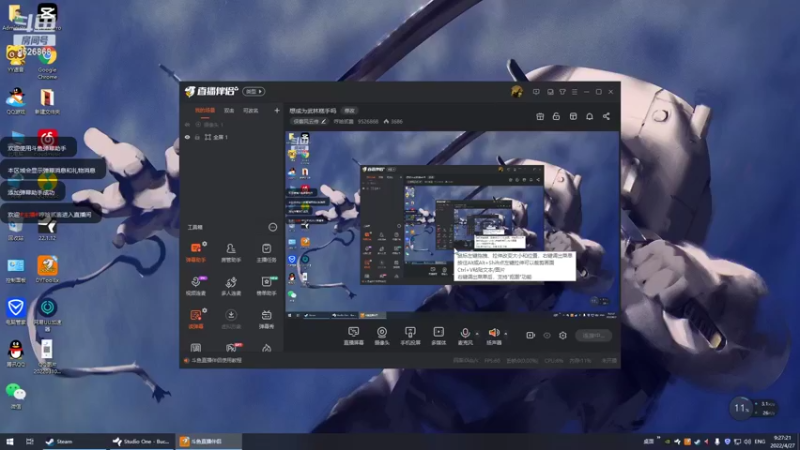Open the 主播任务 tool

(x=266, y=253)
